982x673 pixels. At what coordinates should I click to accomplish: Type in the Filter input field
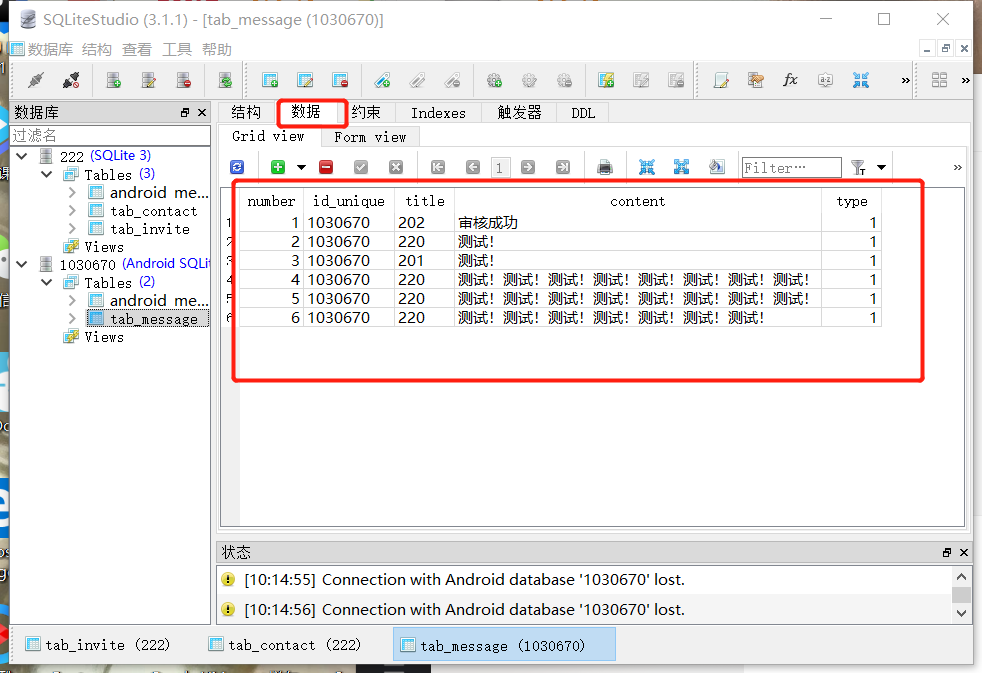pos(791,166)
